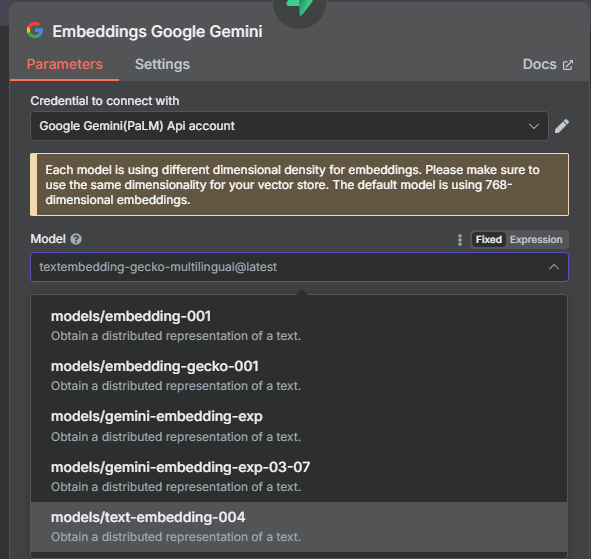Click the Model search input field
The height and width of the screenshot is (559, 591).
tap(290, 267)
